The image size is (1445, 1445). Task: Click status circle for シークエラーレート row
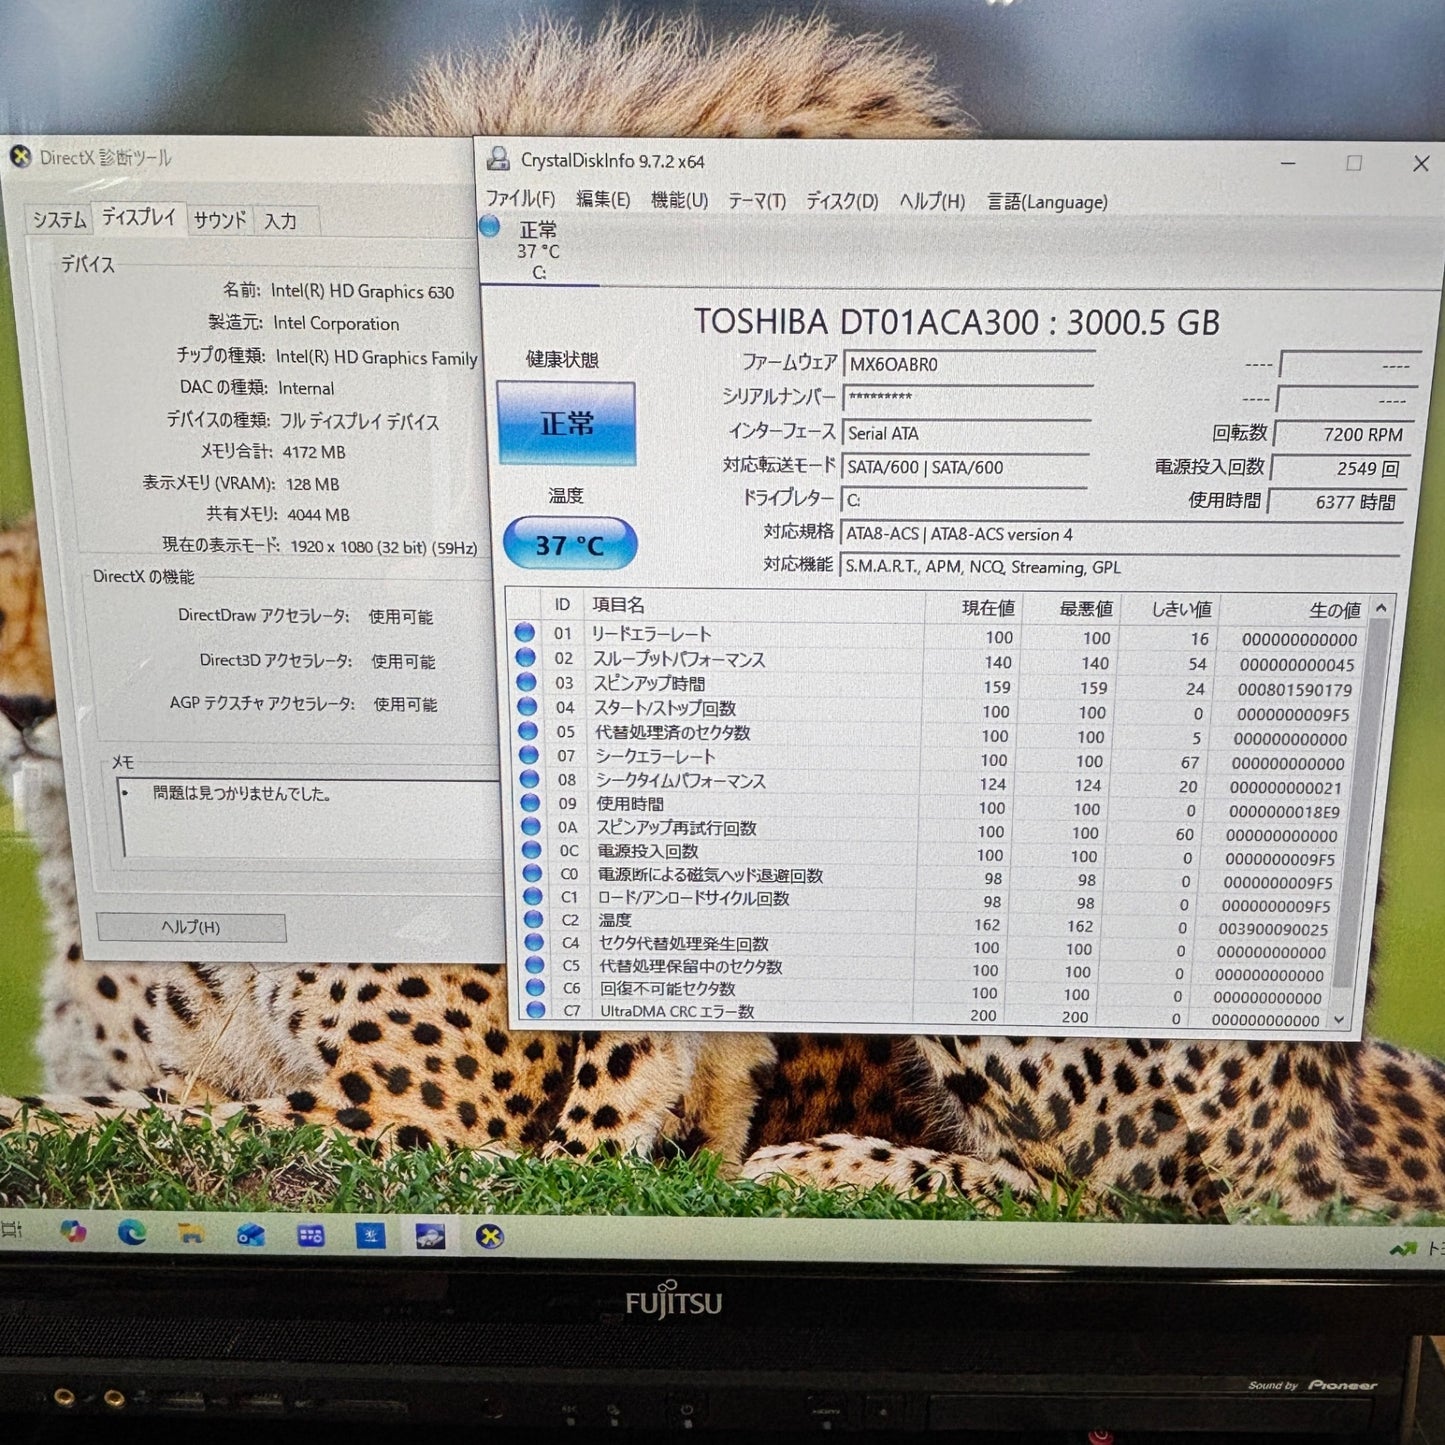529,755
